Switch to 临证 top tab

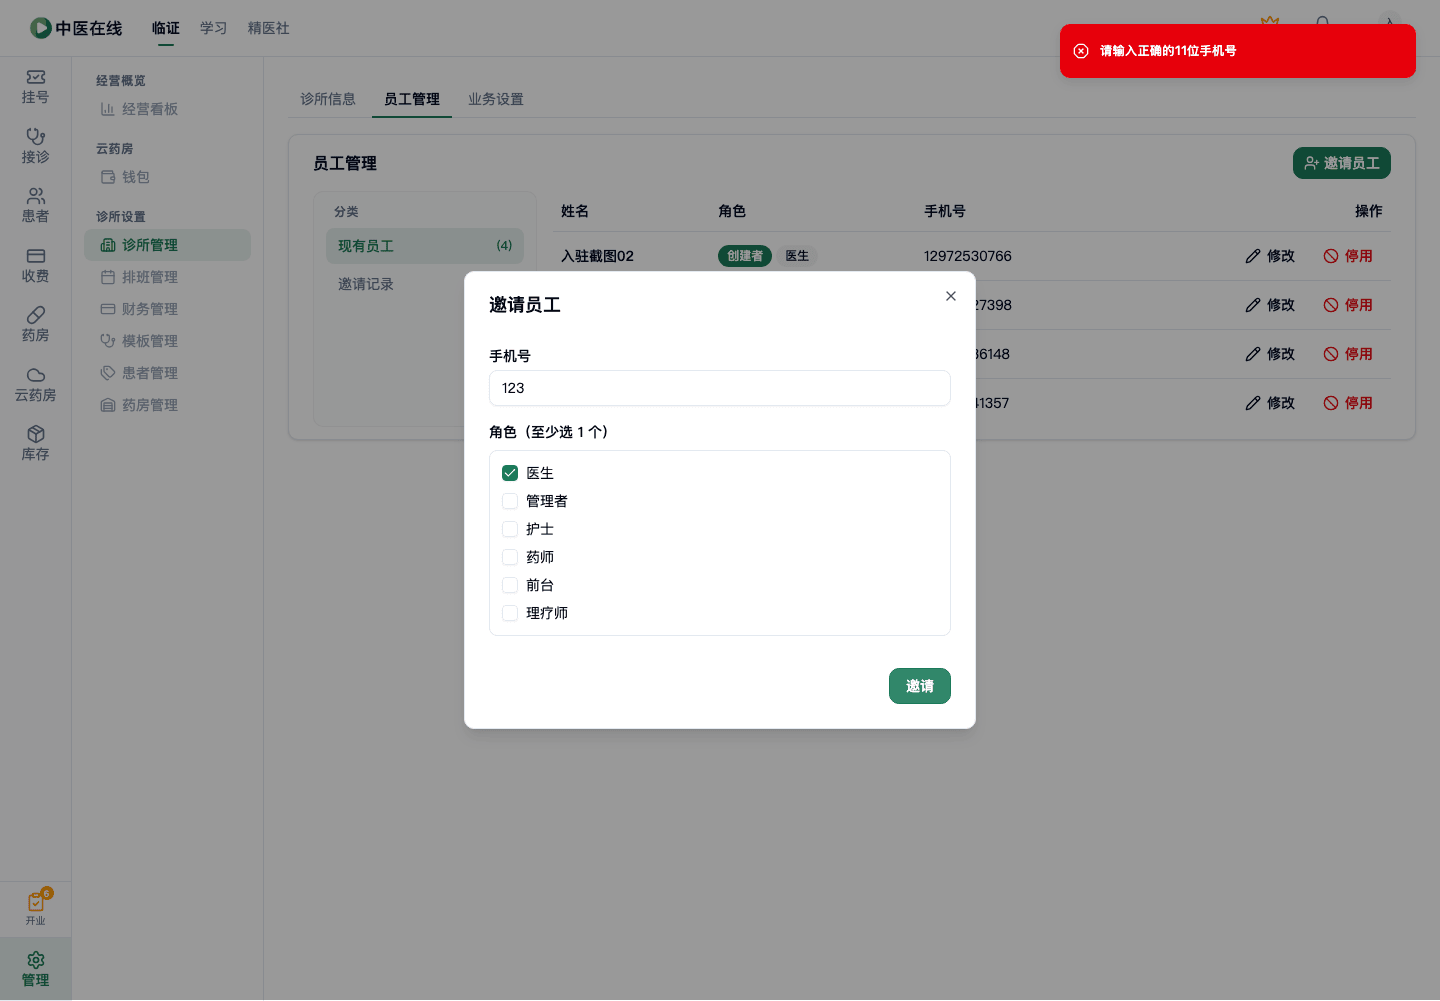click(166, 28)
